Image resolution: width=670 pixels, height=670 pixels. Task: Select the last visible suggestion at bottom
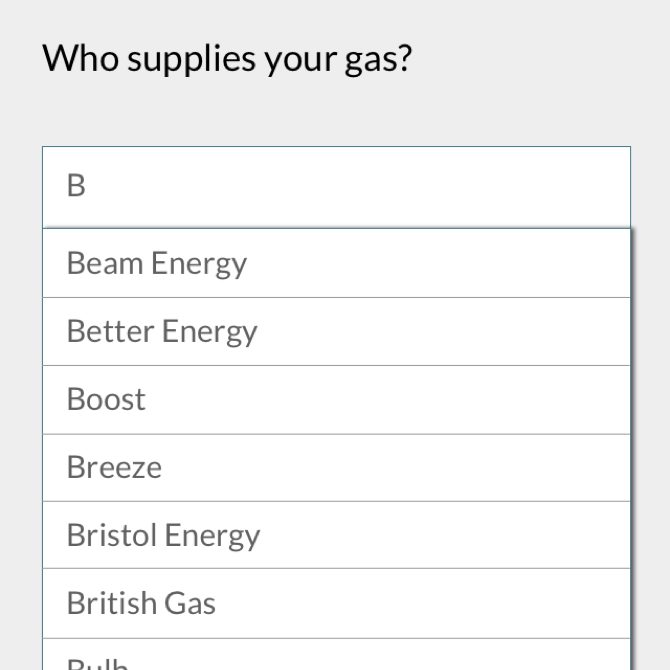coord(336,658)
